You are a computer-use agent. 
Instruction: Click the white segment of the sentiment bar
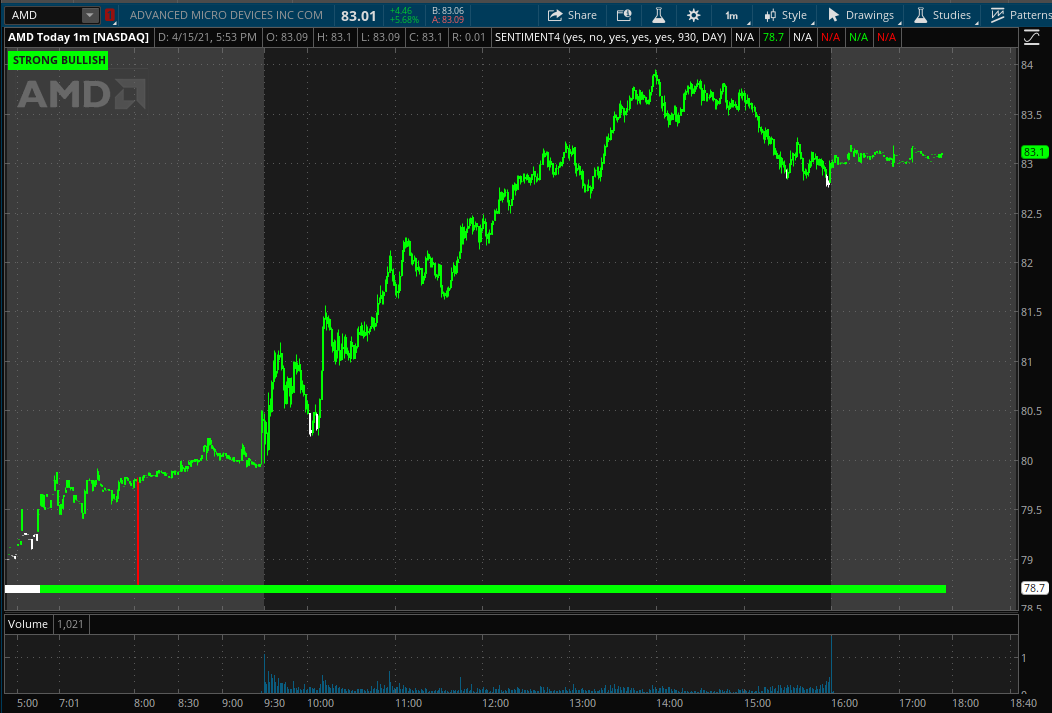point(22,589)
